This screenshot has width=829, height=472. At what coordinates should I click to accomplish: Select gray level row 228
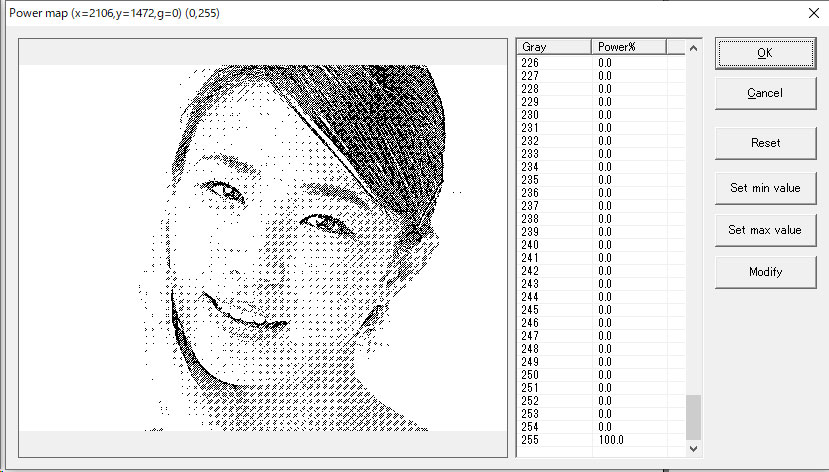(601, 89)
